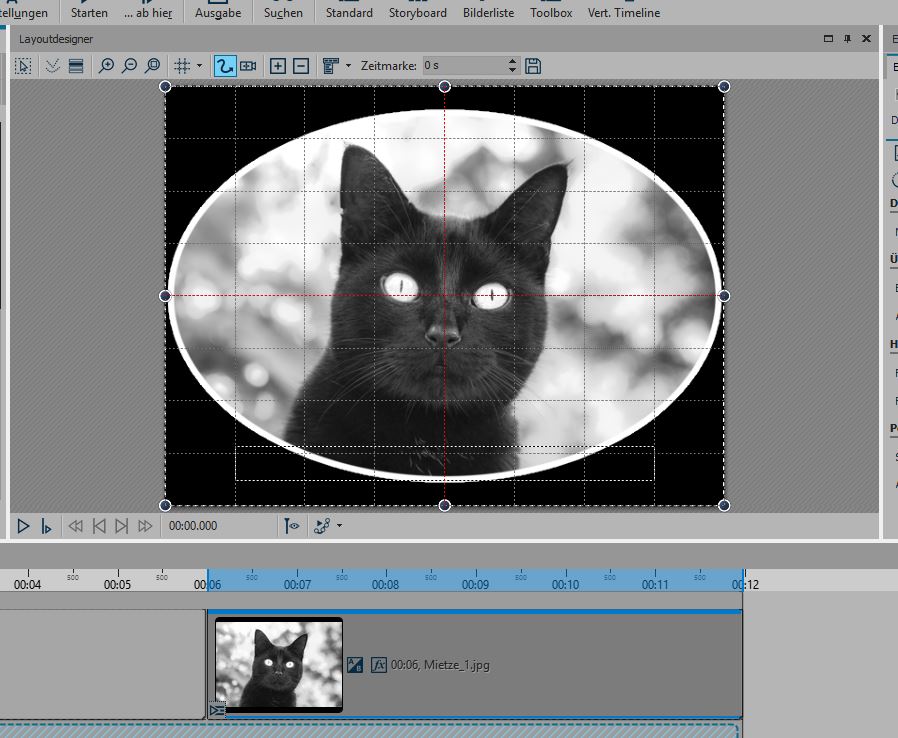The height and width of the screenshot is (738, 898).
Task: Open the grid options dropdown arrow
Action: 200,66
